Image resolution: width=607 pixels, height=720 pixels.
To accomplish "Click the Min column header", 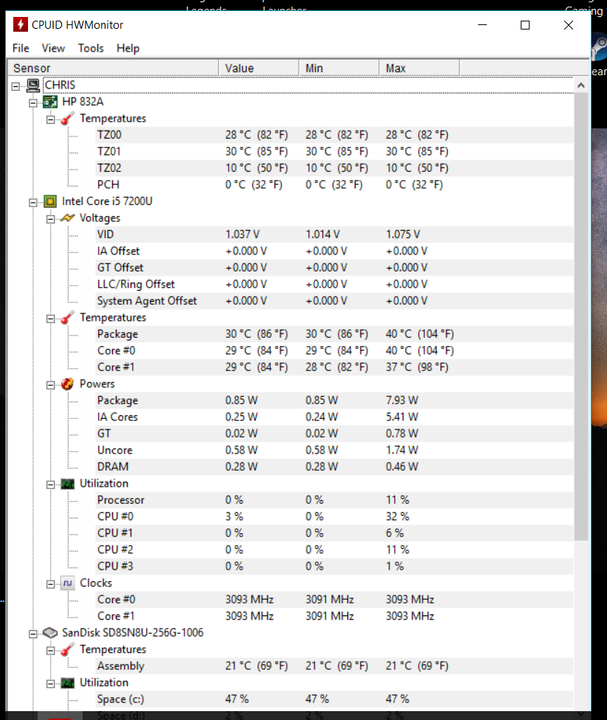I will coord(339,68).
